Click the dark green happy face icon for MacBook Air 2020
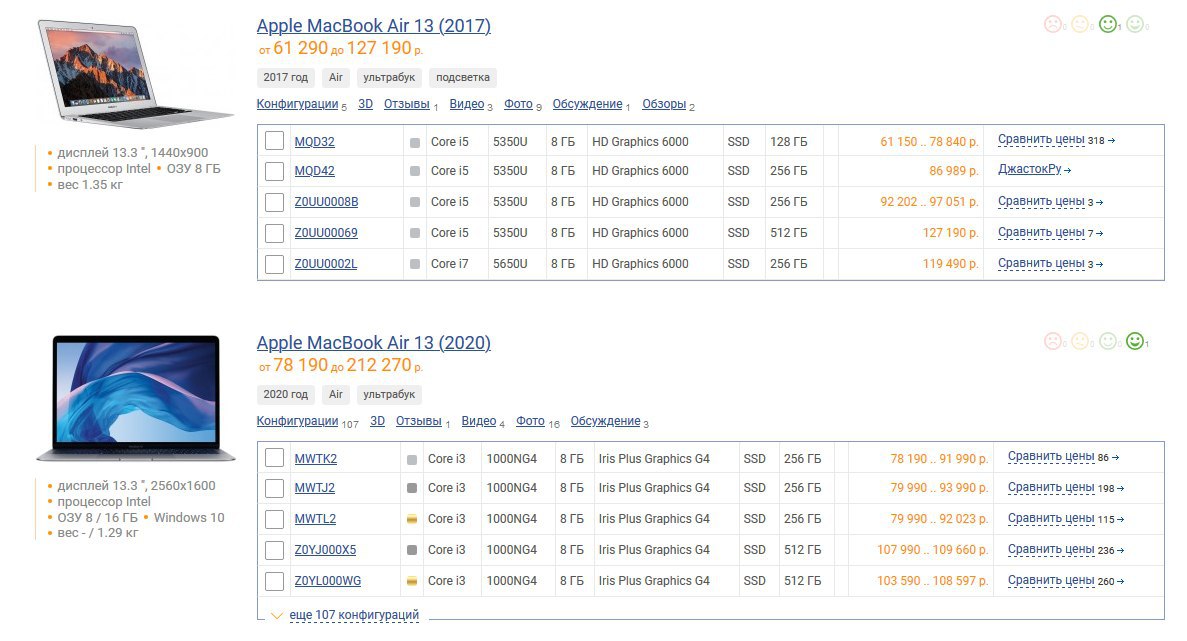This screenshot has width=1187, height=641. pyautogui.click(x=1135, y=341)
